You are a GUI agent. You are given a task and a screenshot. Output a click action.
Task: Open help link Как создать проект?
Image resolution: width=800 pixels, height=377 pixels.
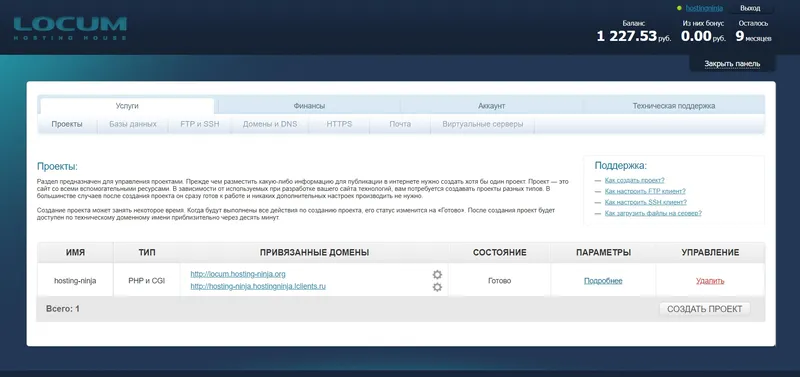(634, 180)
